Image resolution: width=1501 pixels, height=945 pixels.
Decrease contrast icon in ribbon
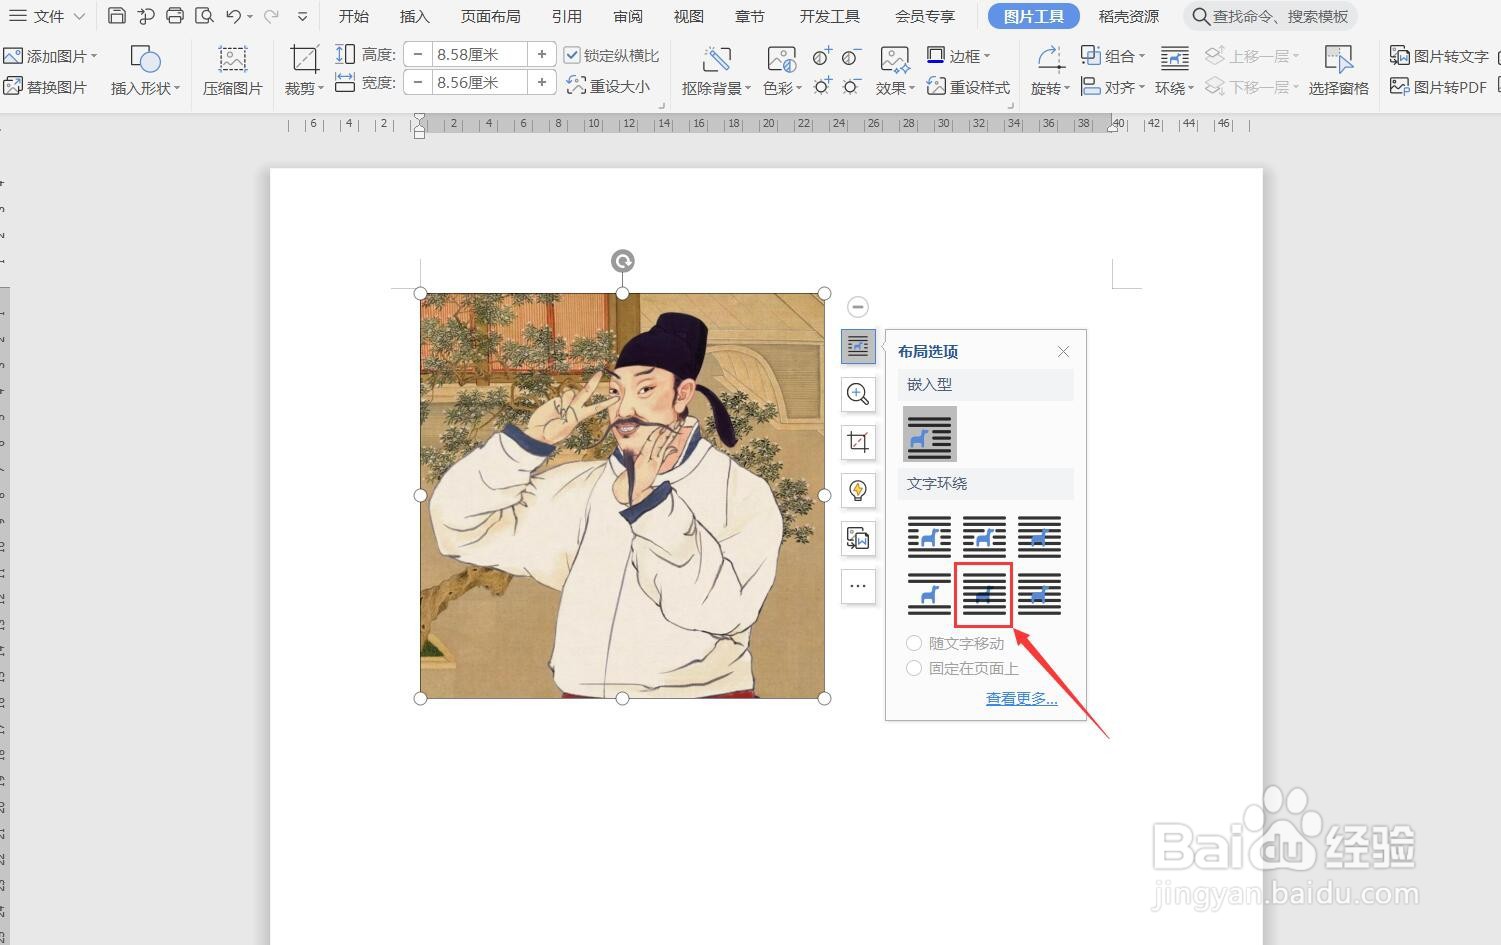850,56
